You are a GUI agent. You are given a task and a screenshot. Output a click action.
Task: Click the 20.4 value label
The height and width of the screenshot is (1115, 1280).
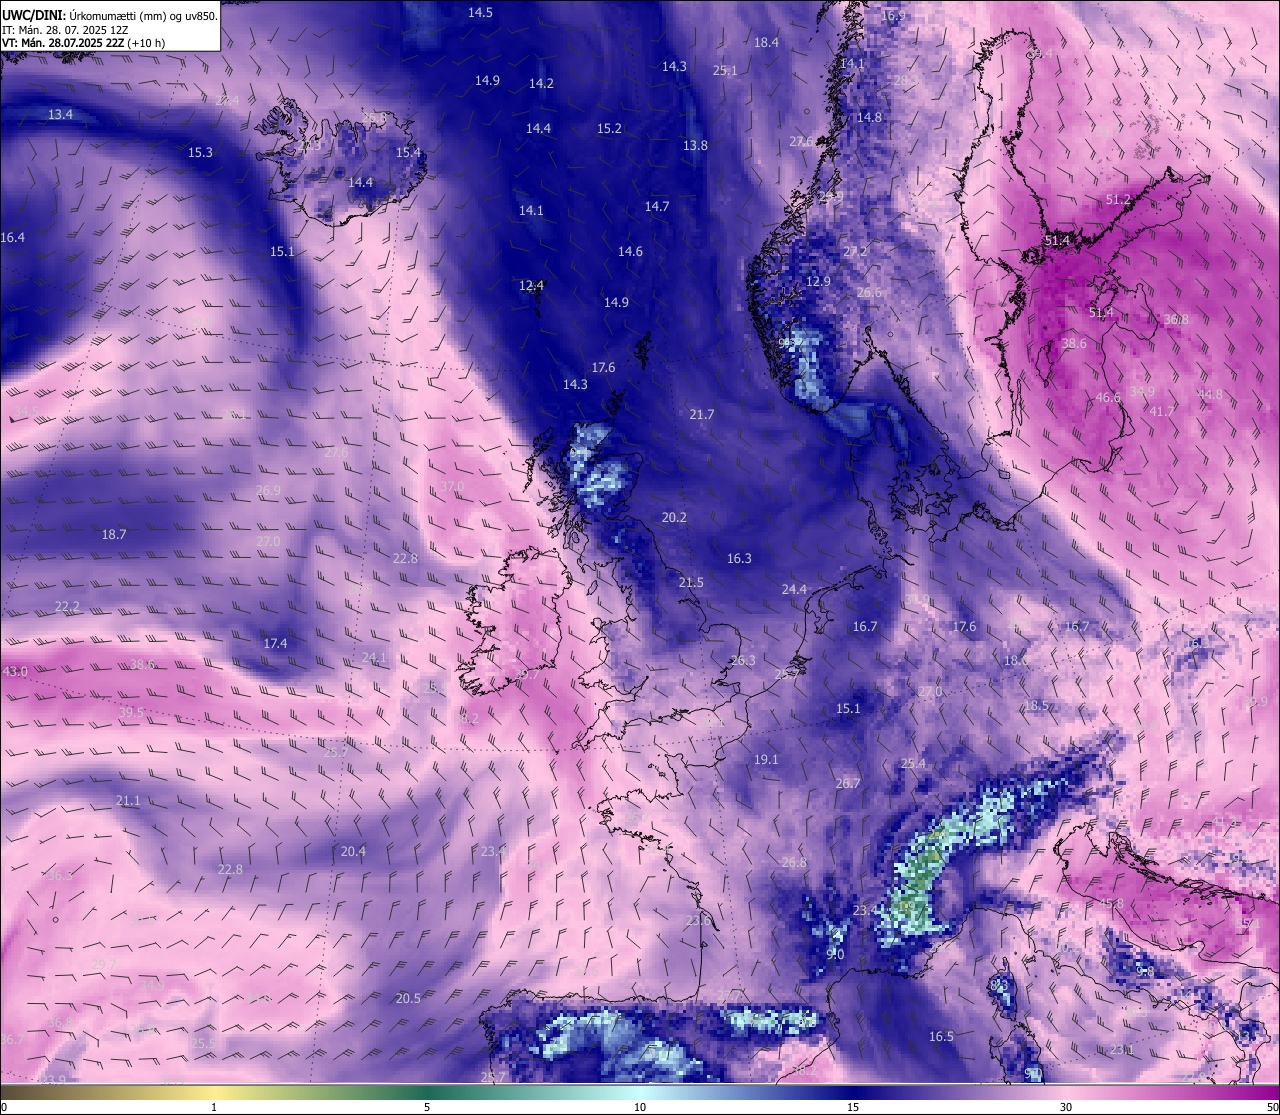point(353,852)
